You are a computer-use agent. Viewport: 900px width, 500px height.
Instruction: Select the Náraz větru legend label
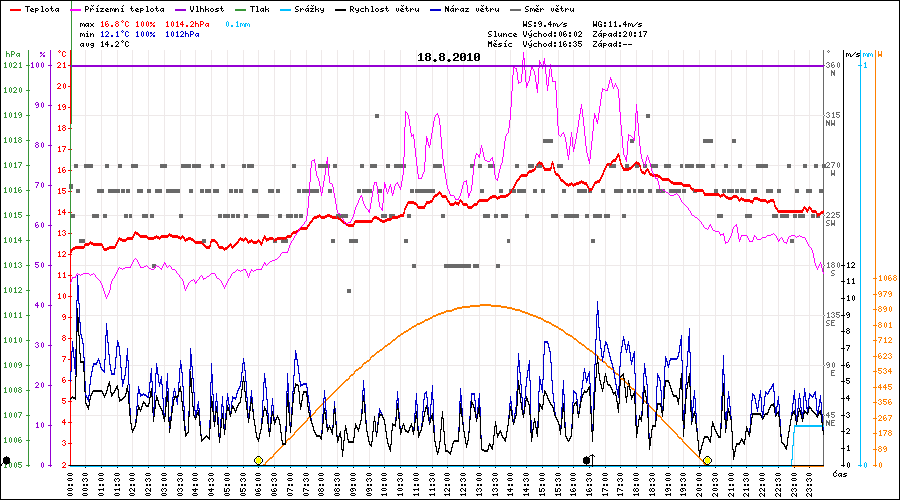coord(472,9)
